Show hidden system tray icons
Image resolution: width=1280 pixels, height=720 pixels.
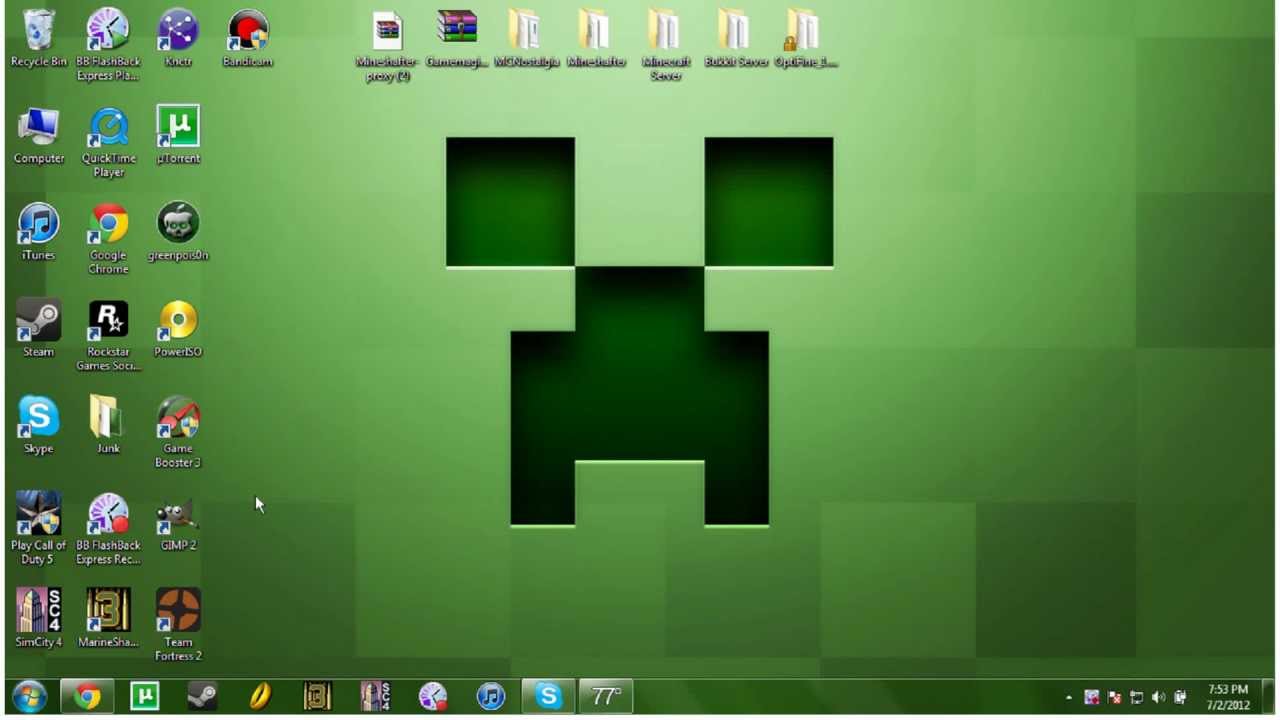click(1069, 697)
